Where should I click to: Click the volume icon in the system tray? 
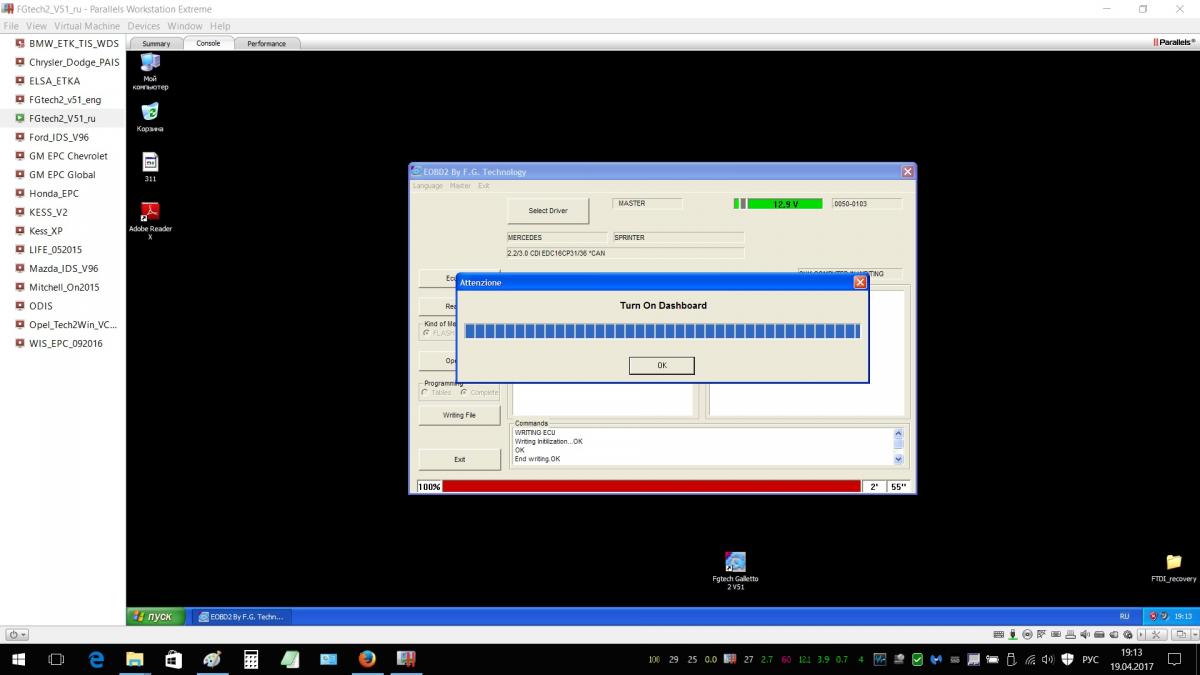point(1047,660)
